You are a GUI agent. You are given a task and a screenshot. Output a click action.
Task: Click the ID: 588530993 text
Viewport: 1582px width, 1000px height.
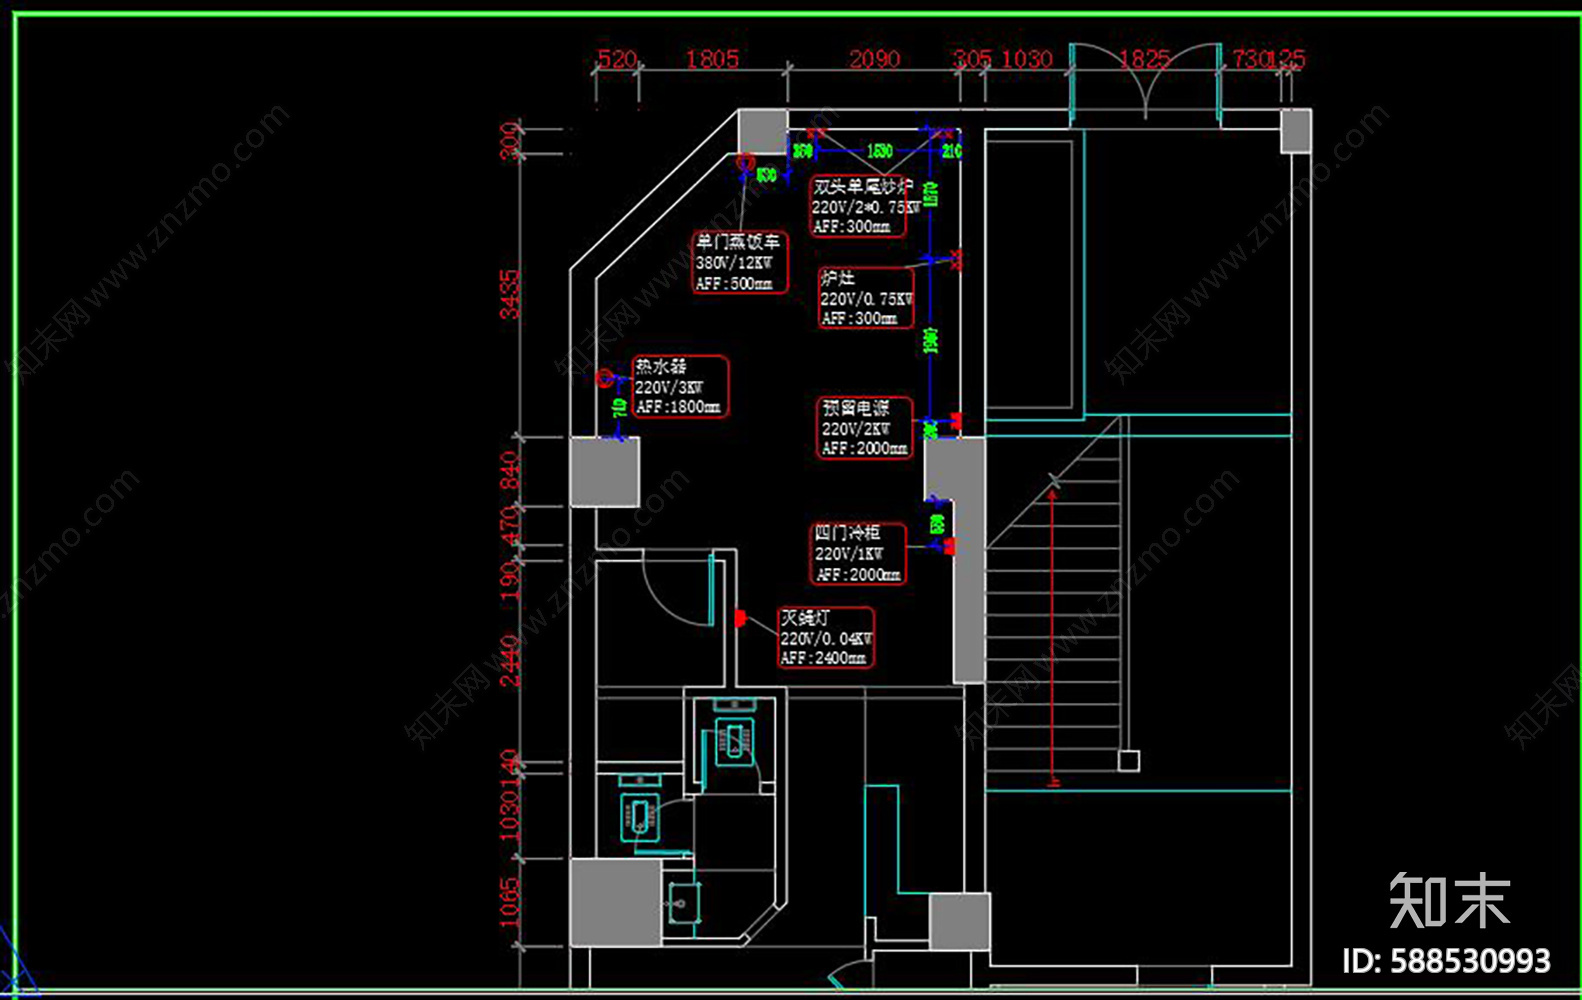tap(1446, 961)
